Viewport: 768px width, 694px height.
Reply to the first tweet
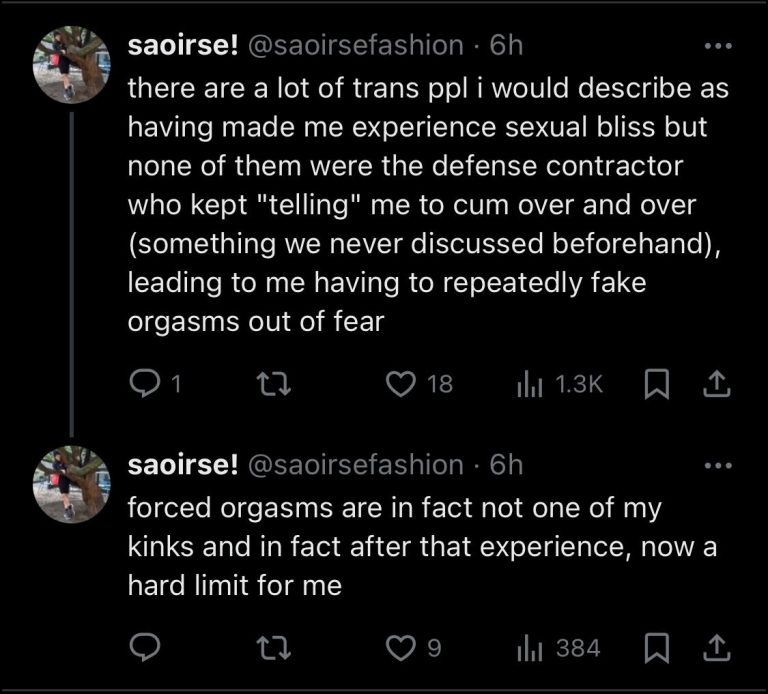pos(146,384)
